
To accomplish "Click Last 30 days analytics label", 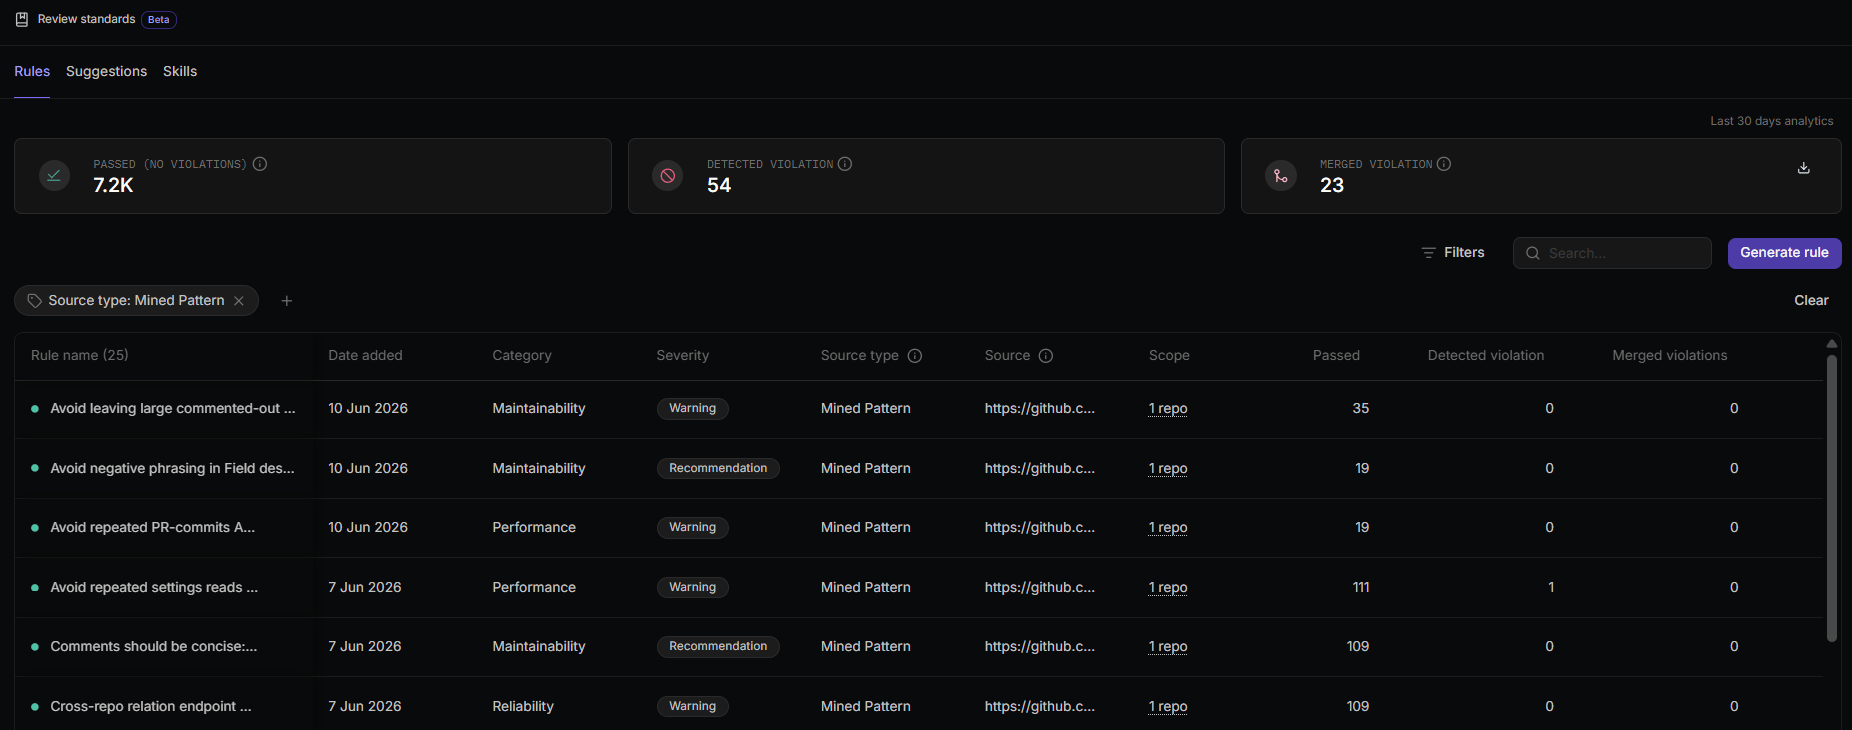I will coord(1772,121).
